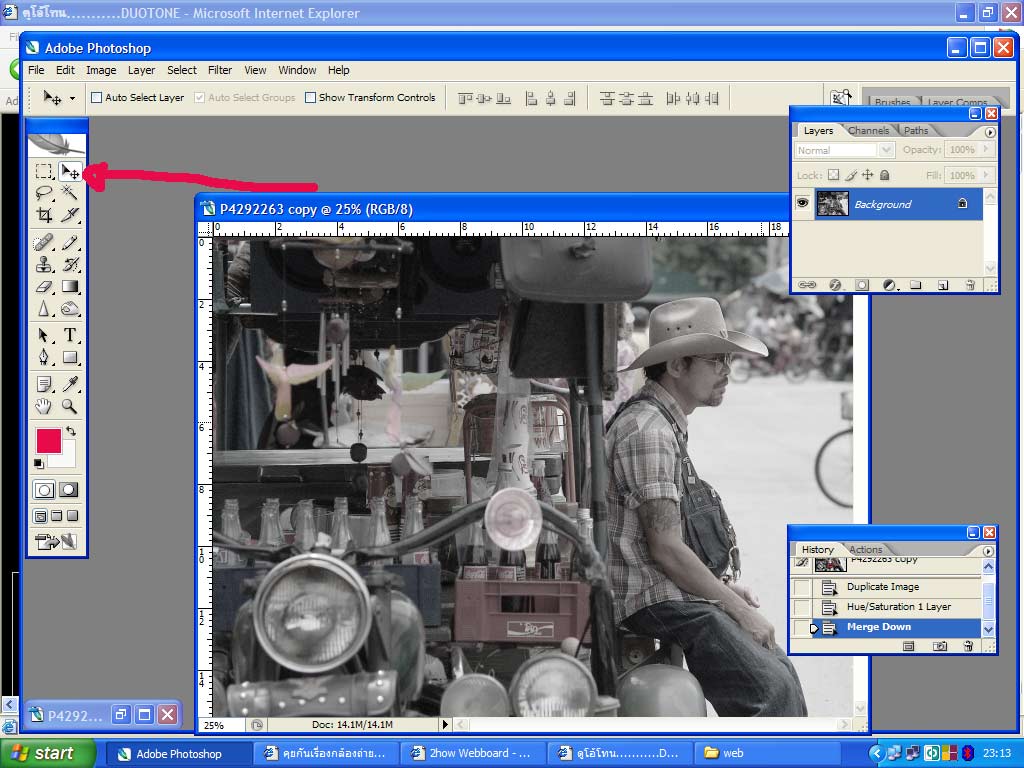Viewport: 1024px width, 768px height.
Task: Click the Lasso tool
Action: 44,193
